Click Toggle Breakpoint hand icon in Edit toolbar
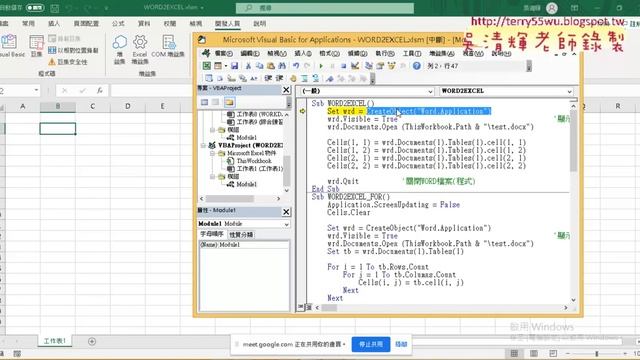Image resolution: width=640 pixels, height=360 pixels. click(x=293, y=78)
